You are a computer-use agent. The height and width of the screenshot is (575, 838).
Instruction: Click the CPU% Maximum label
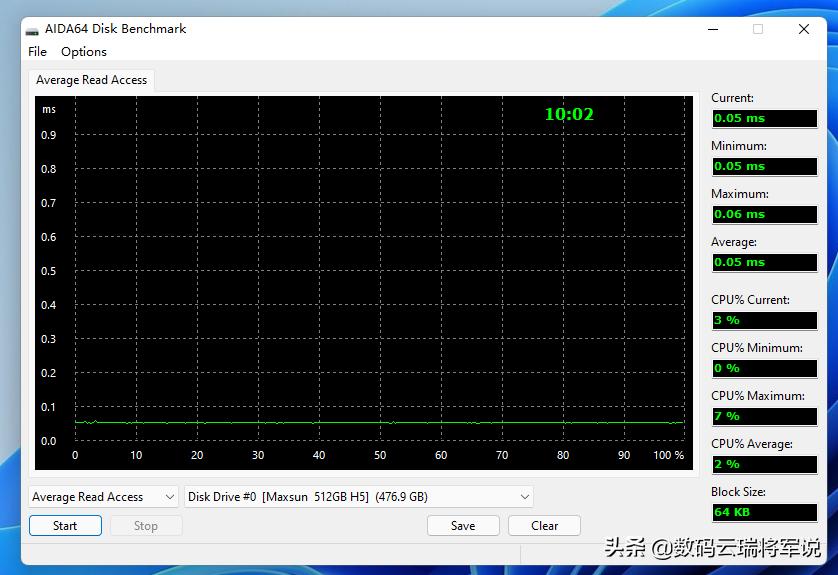click(x=758, y=396)
